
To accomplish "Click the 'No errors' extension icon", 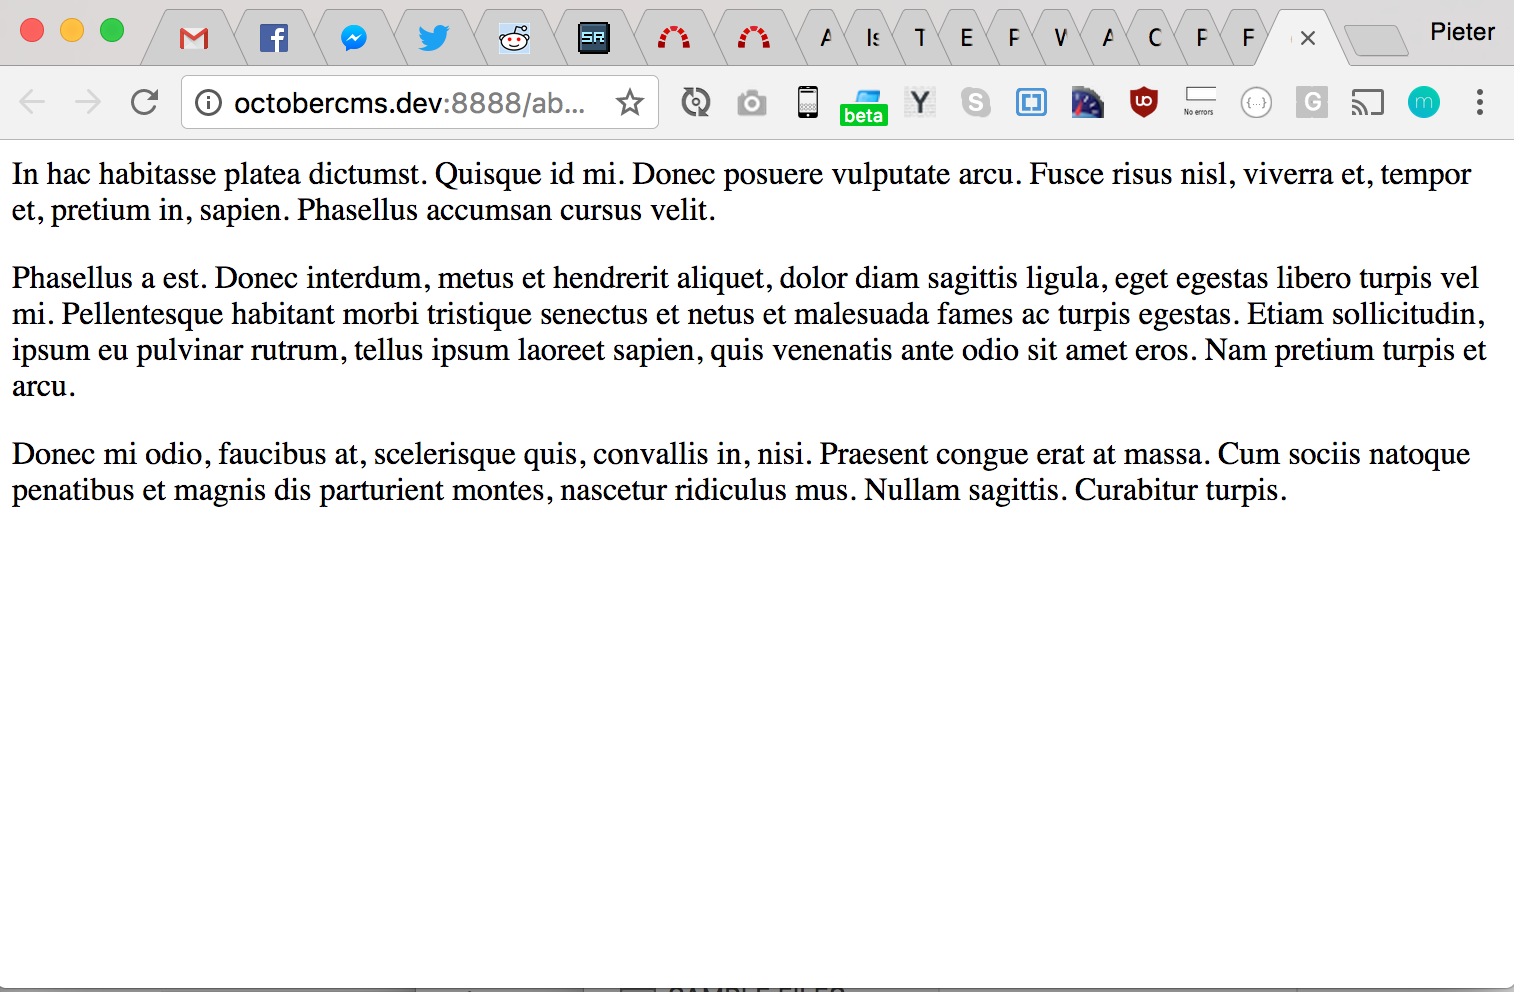I will coord(1199,102).
